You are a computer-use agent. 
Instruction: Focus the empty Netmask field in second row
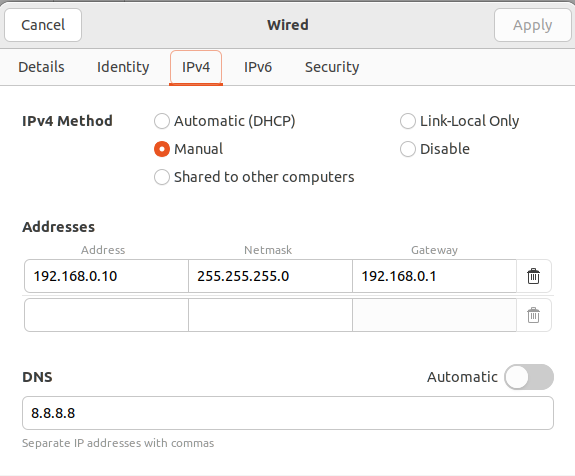(x=270, y=315)
